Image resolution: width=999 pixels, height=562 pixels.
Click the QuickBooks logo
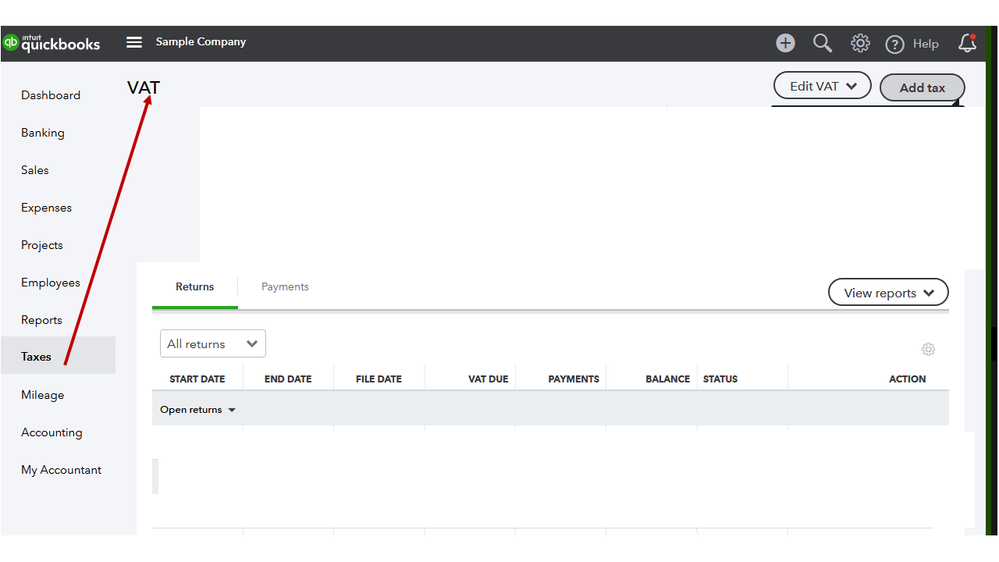(52, 43)
